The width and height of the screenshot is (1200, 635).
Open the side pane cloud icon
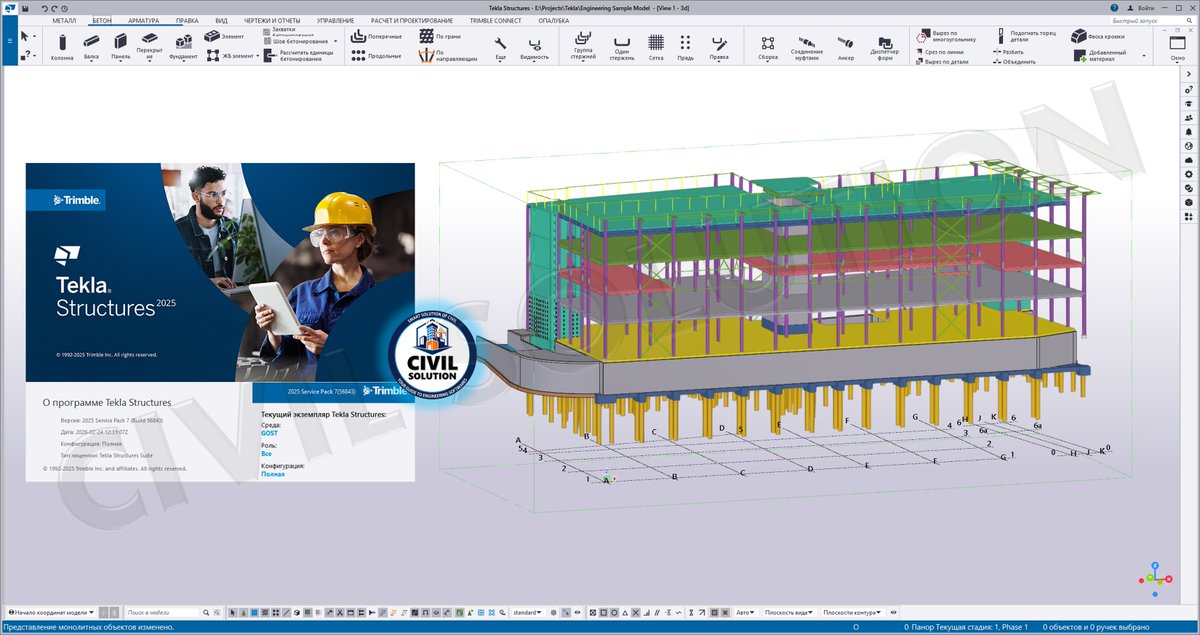point(1189,159)
